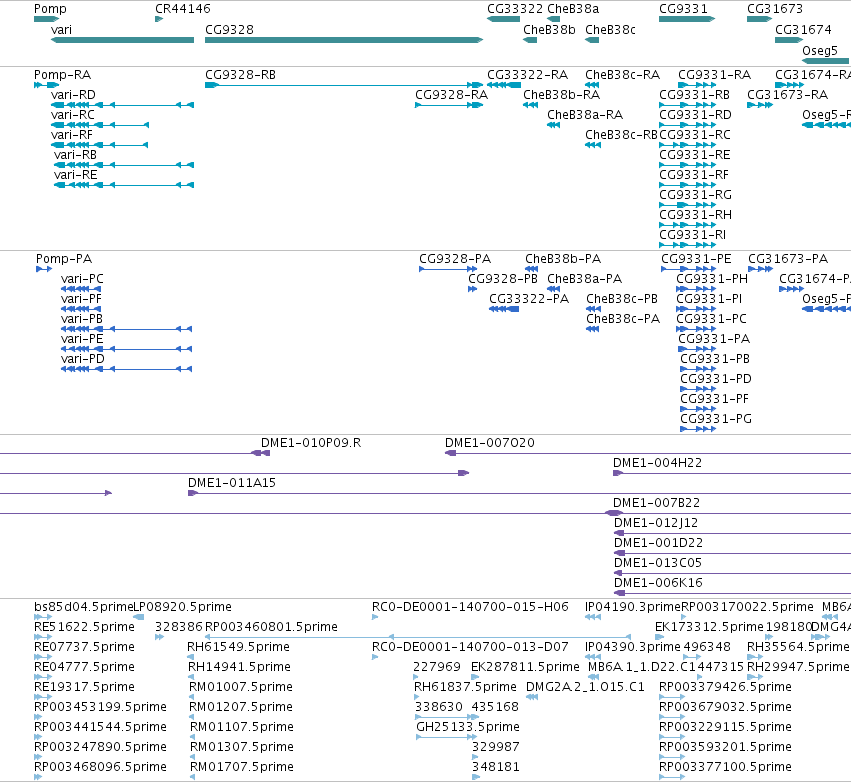Click the CheB38c gene label

611,30
